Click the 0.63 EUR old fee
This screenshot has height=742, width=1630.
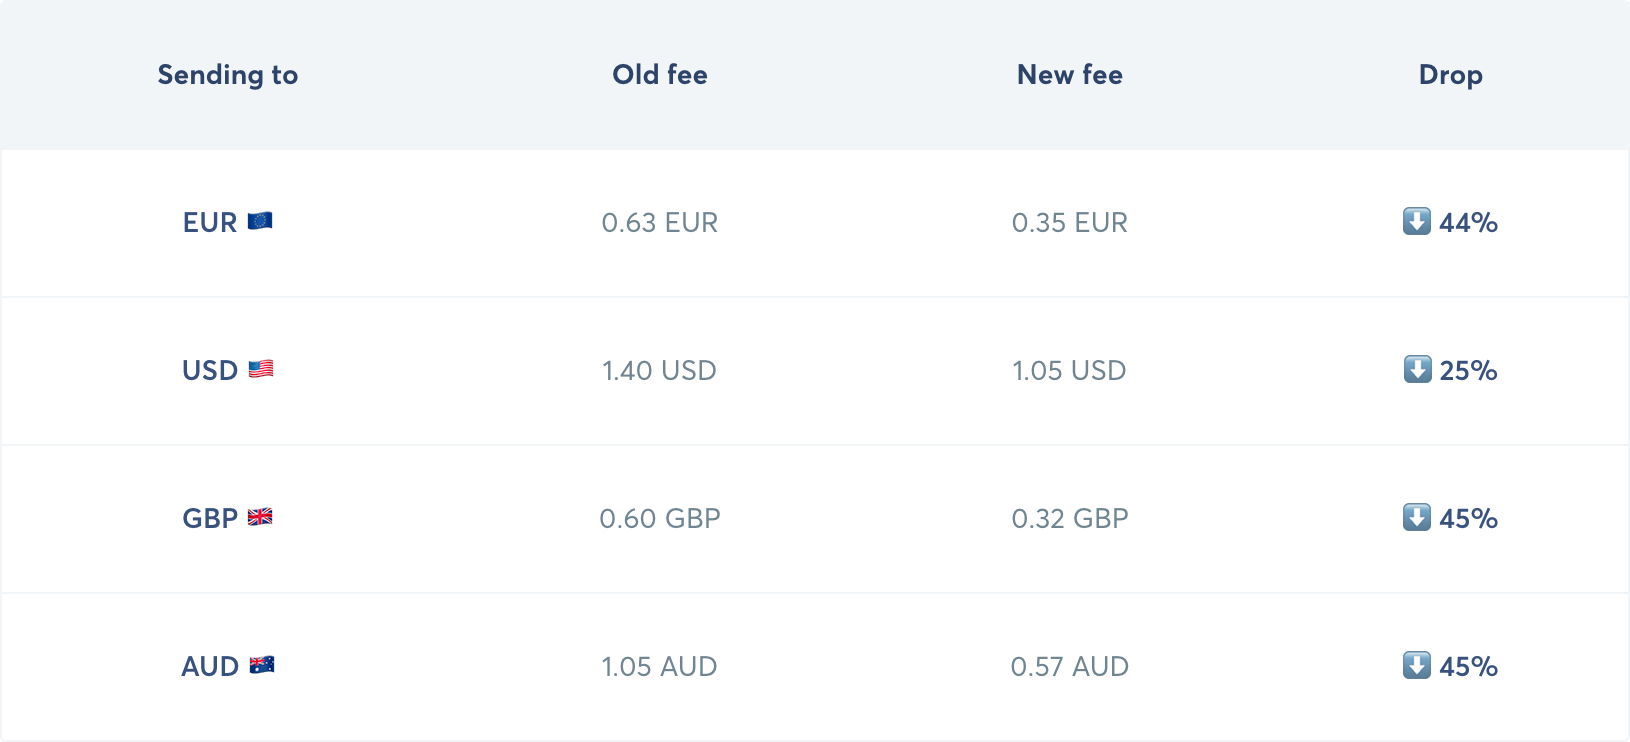[x=659, y=222]
